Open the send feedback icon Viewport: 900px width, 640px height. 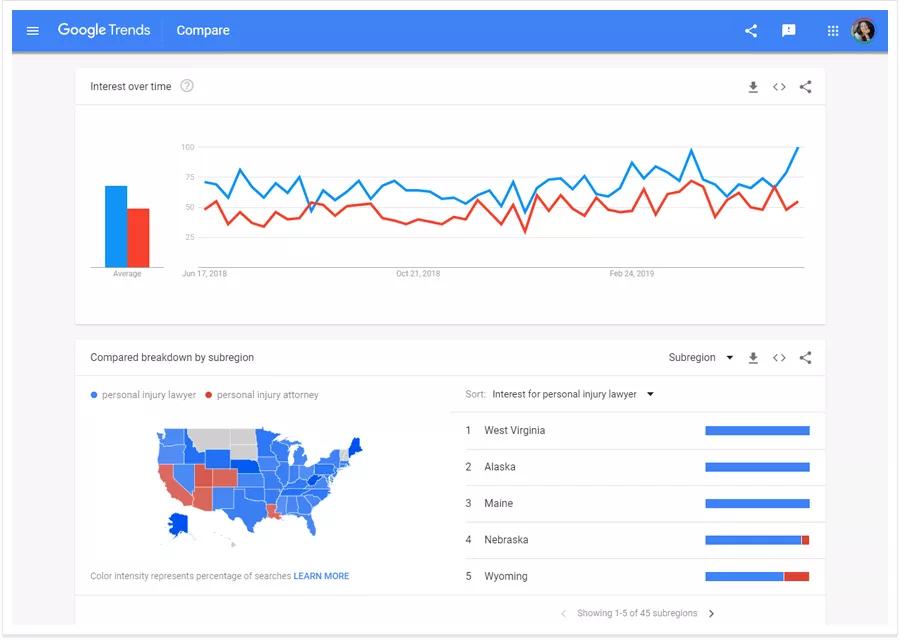point(789,31)
